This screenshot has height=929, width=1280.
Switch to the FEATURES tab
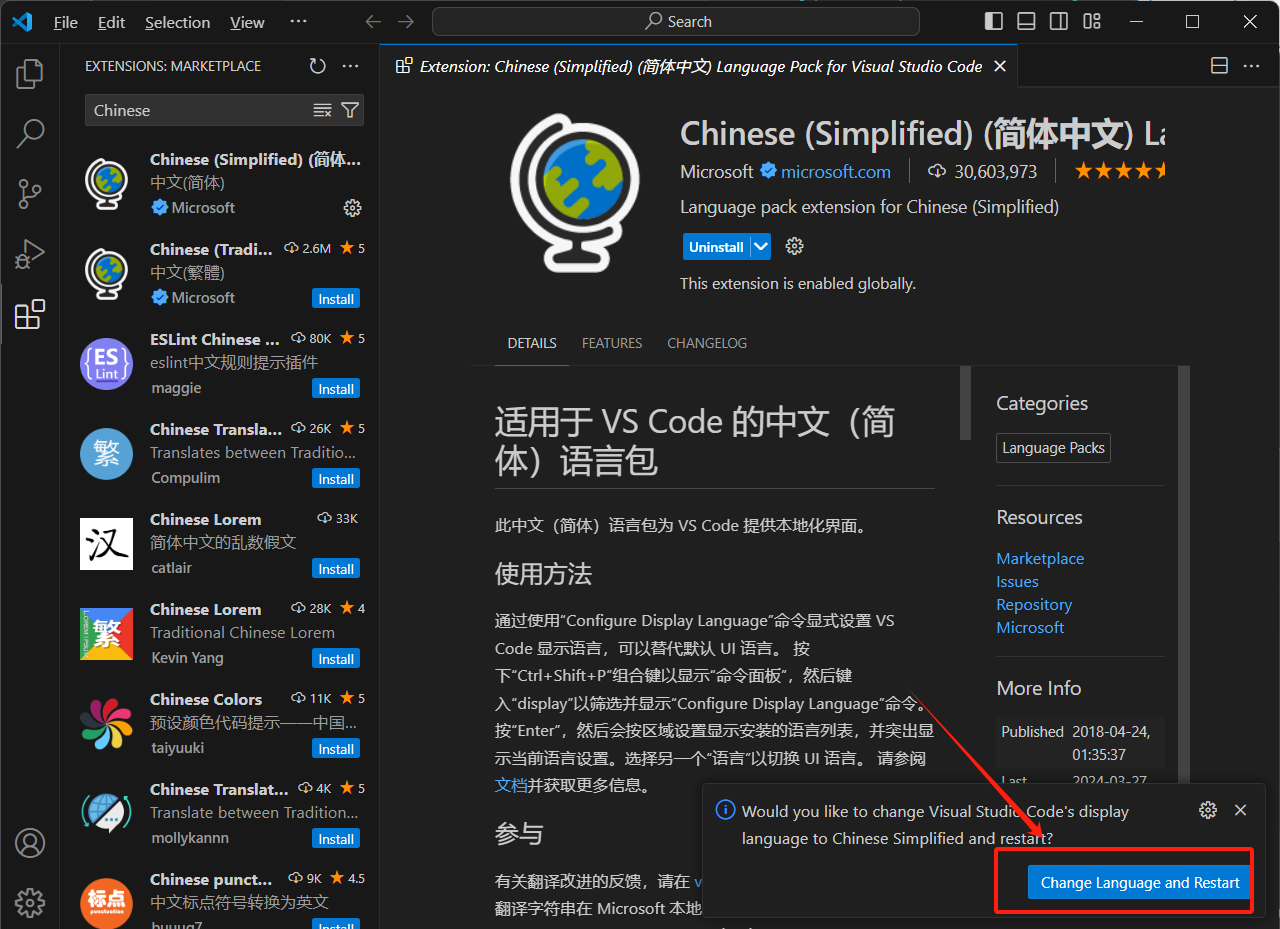[612, 343]
